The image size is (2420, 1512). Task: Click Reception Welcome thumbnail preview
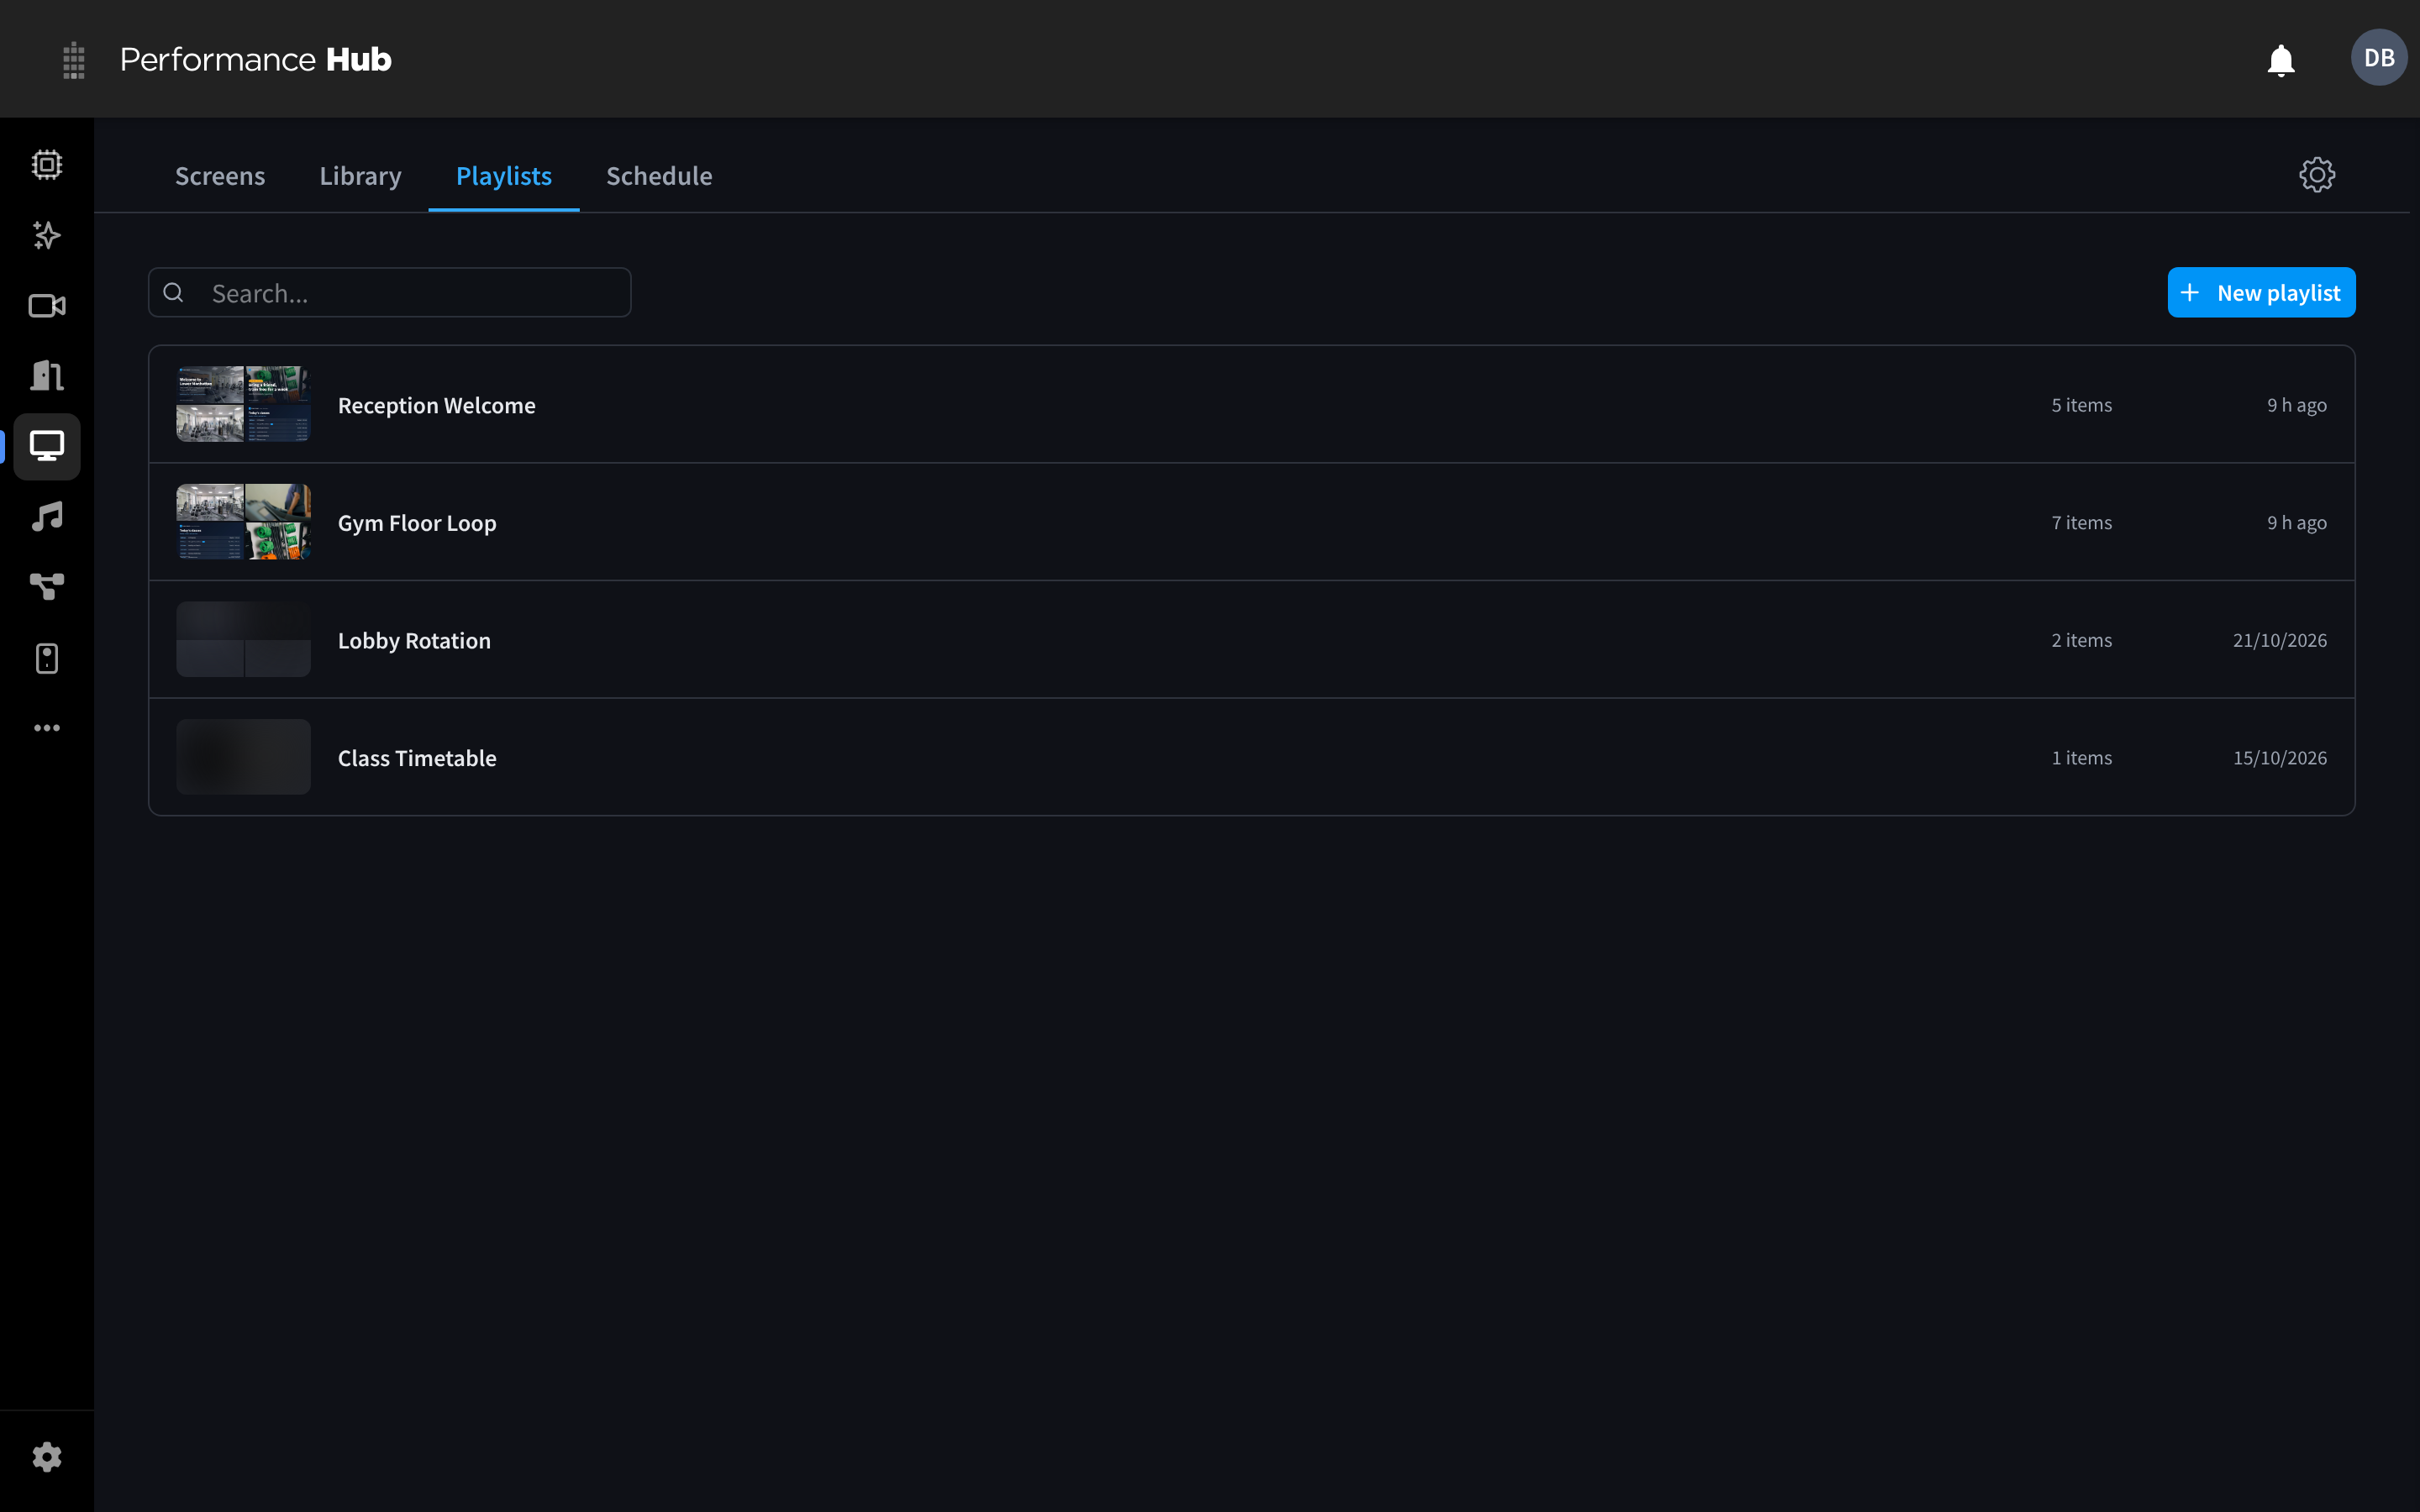243,404
